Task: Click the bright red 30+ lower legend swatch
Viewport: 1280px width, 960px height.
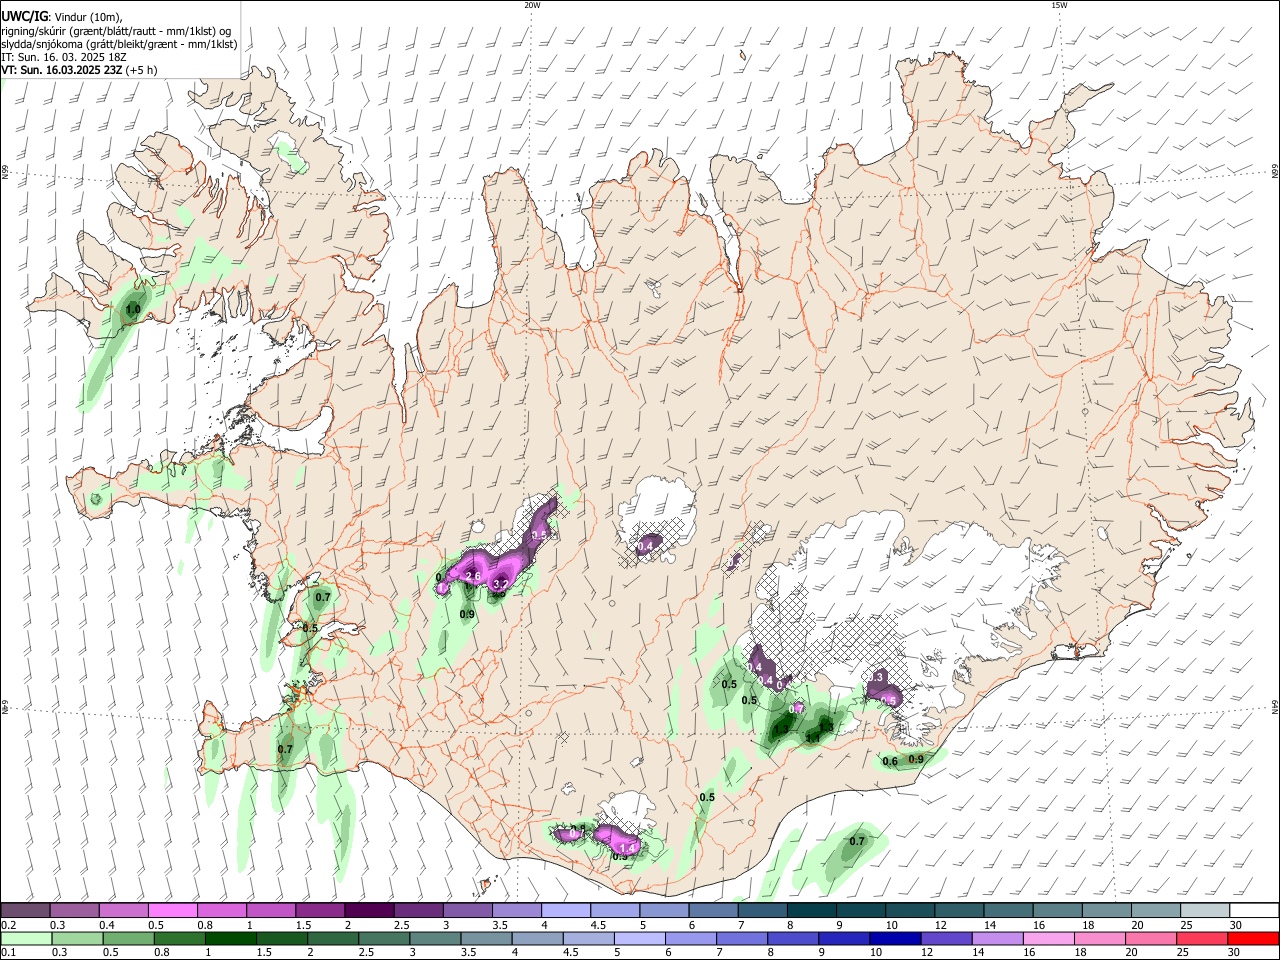Action: (1255, 938)
